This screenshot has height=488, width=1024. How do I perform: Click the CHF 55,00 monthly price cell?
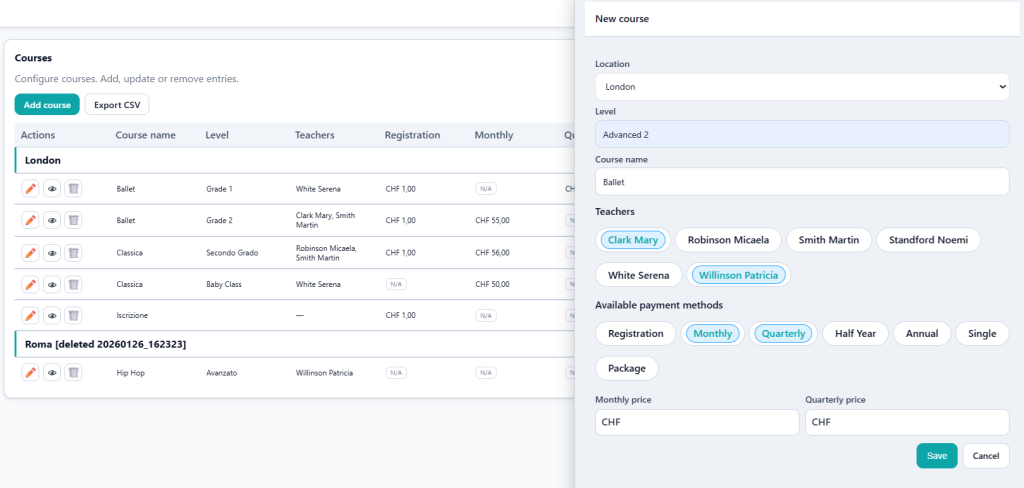click(492, 220)
